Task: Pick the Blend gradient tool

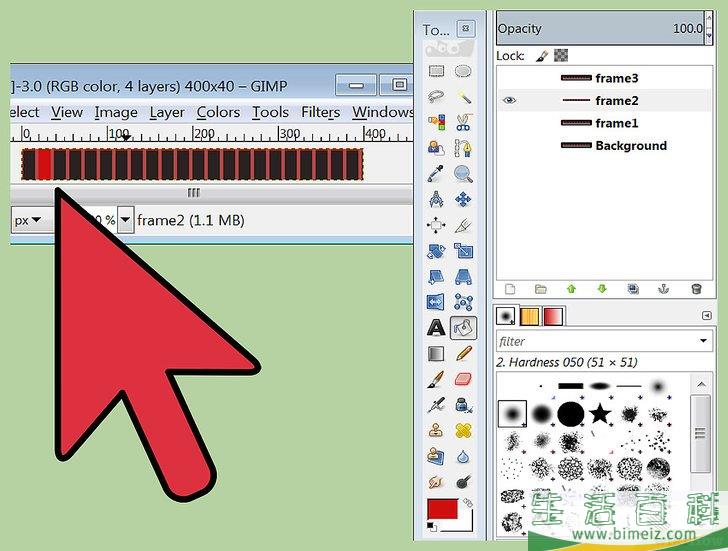Action: pos(436,354)
